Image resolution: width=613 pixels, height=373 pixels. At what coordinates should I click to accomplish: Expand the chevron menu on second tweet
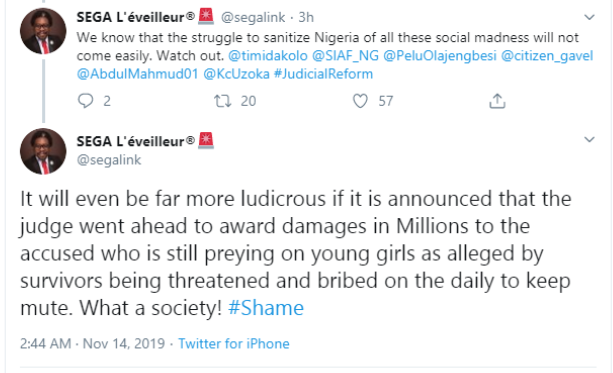pyautogui.click(x=589, y=140)
